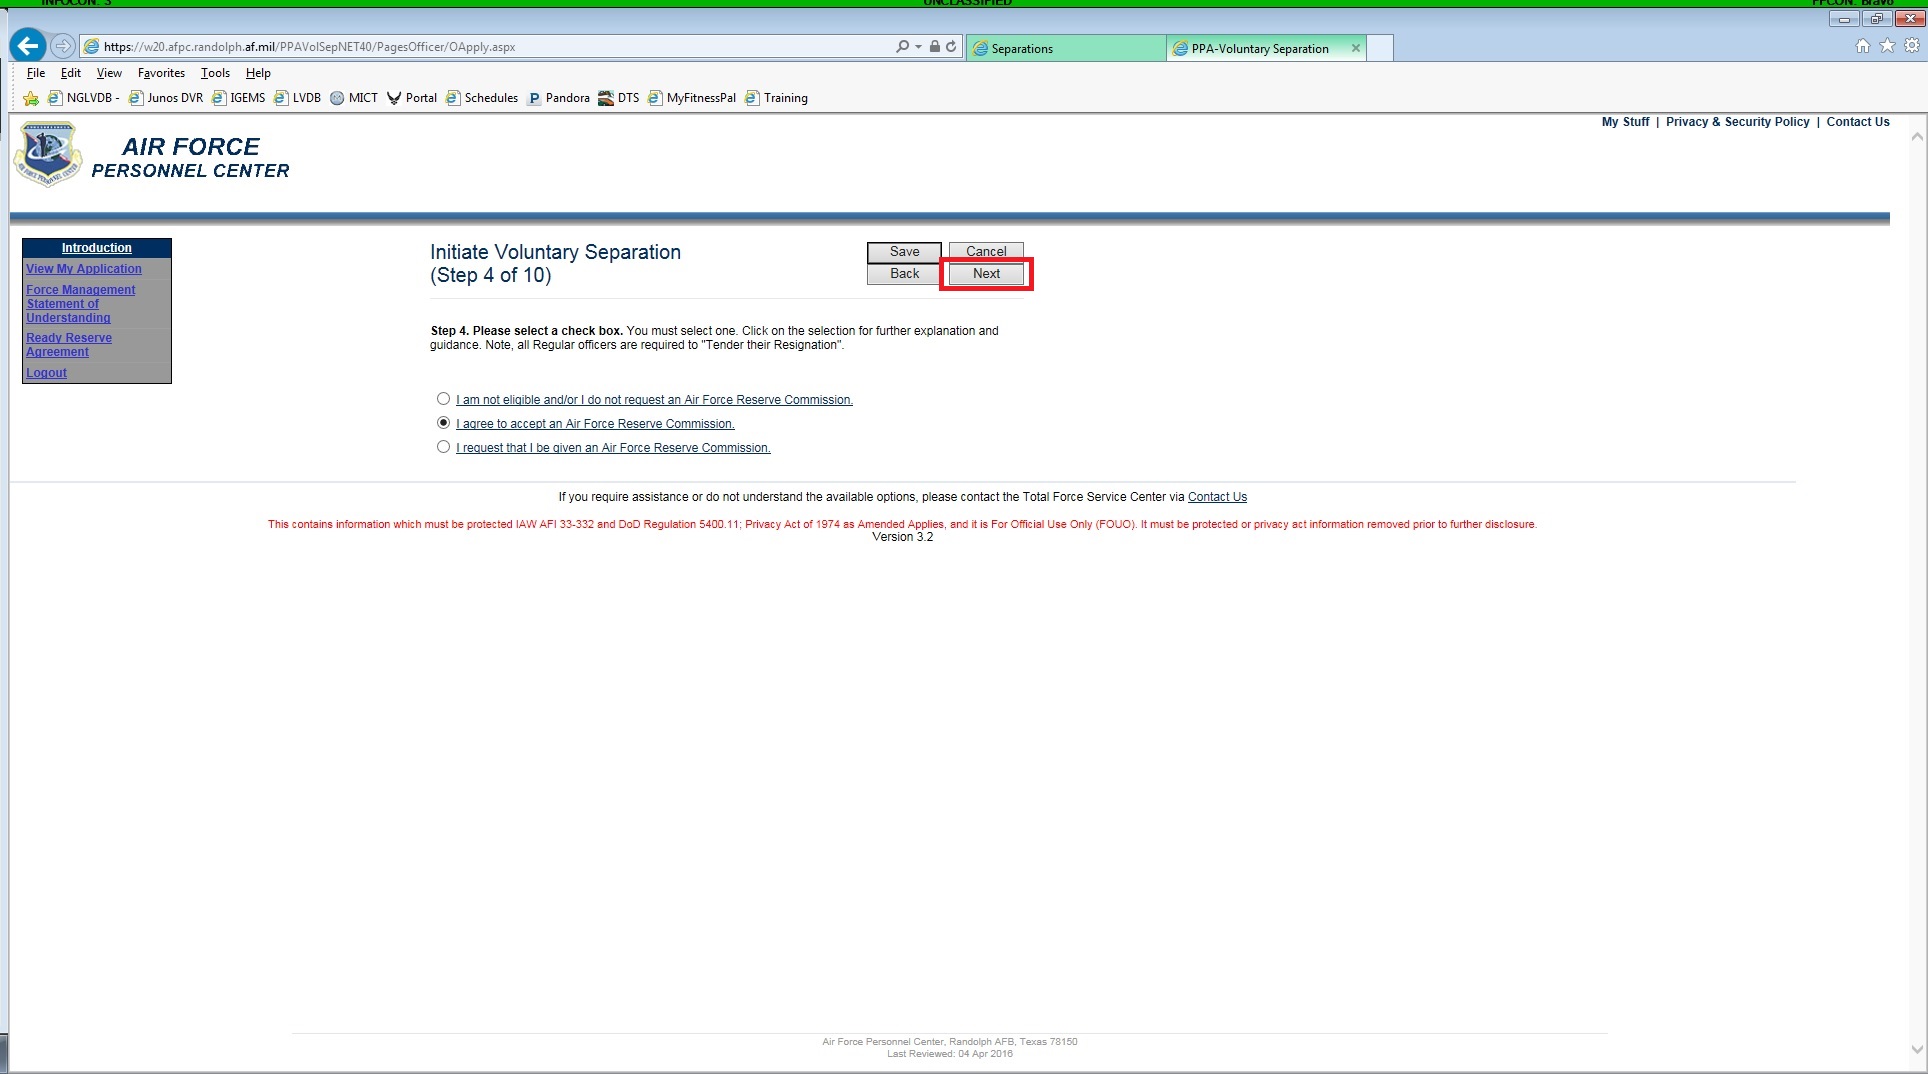Click the Back button
The width and height of the screenshot is (1928, 1074).
[904, 274]
